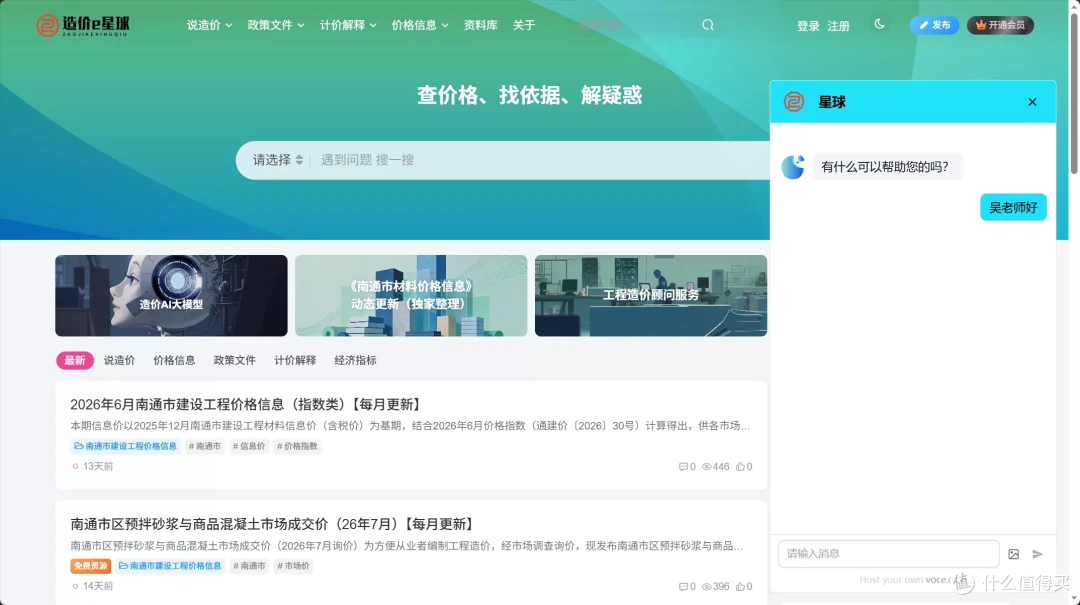Click the #价格指数 tag
1080x605 pixels.
(297, 446)
